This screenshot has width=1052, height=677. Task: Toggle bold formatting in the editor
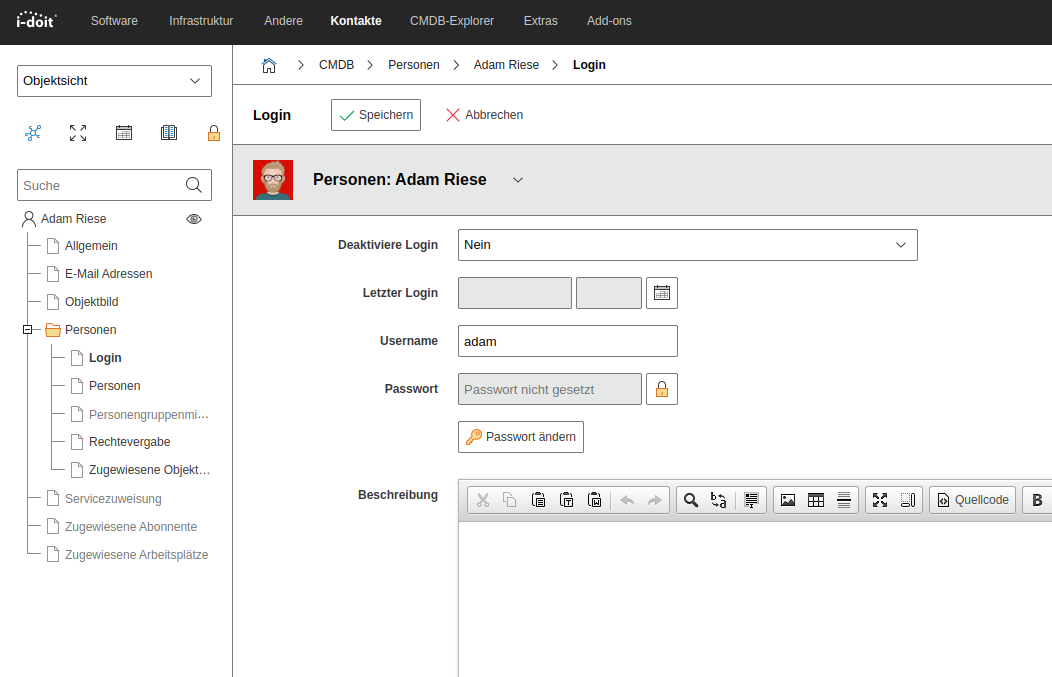point(1037,500)
